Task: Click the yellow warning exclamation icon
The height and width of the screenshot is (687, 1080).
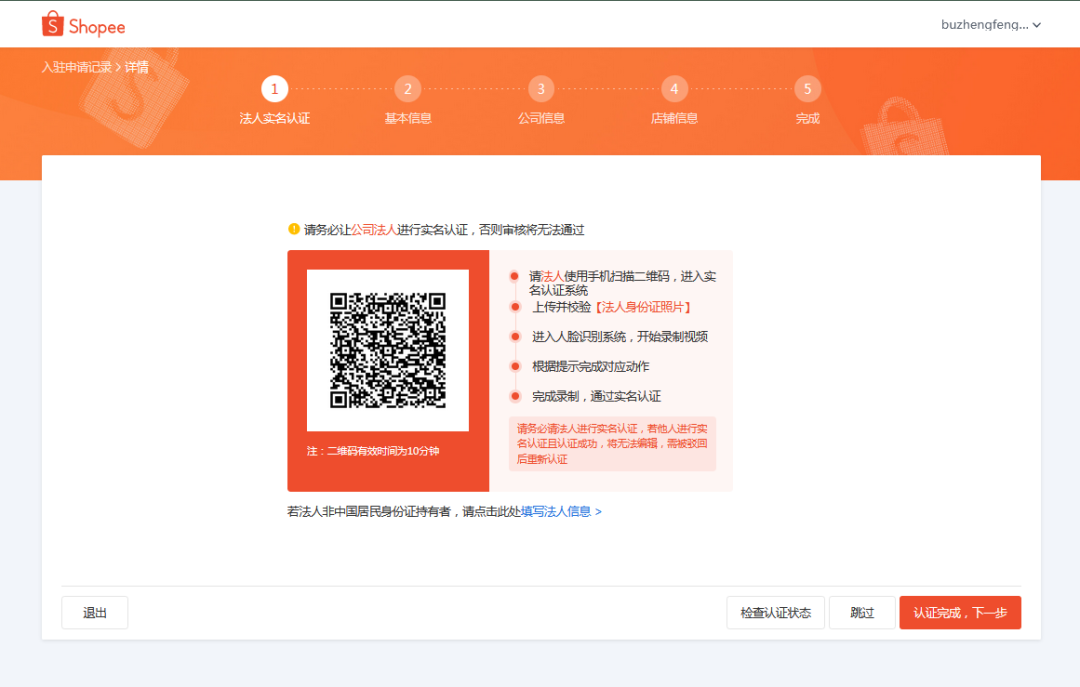Action: 294,229
